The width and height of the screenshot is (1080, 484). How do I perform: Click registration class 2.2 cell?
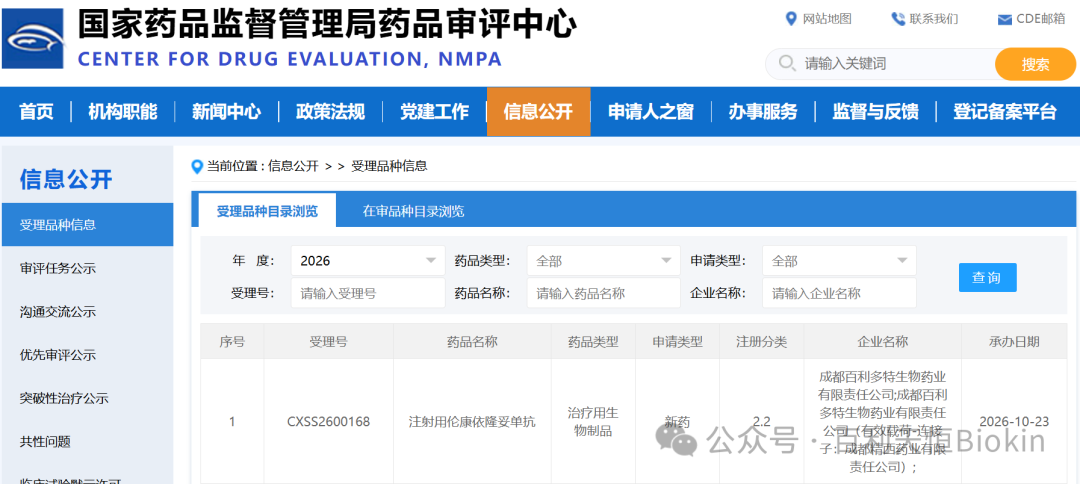point(761,421)
